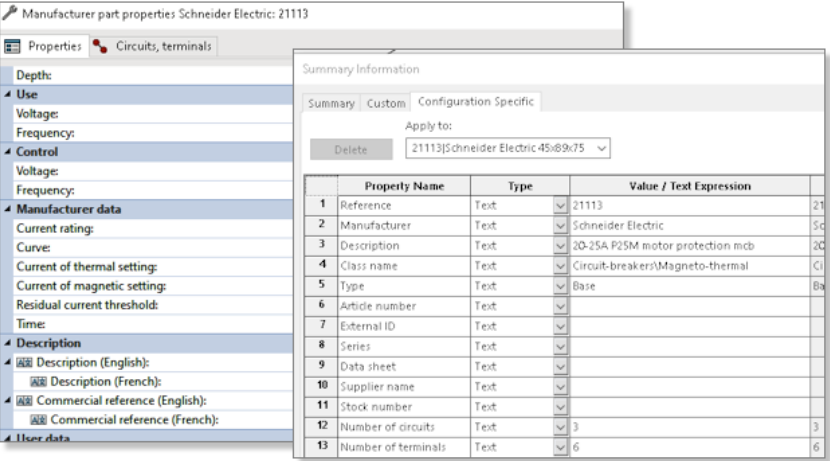This screenshot has width=830, height=461.
Task: Click the empty Data sheet value cell
Action: pos(690,366)
